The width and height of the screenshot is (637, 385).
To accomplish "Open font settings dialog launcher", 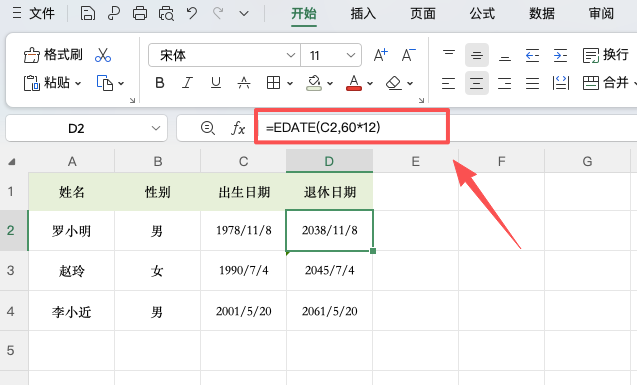I will [422, 100].
